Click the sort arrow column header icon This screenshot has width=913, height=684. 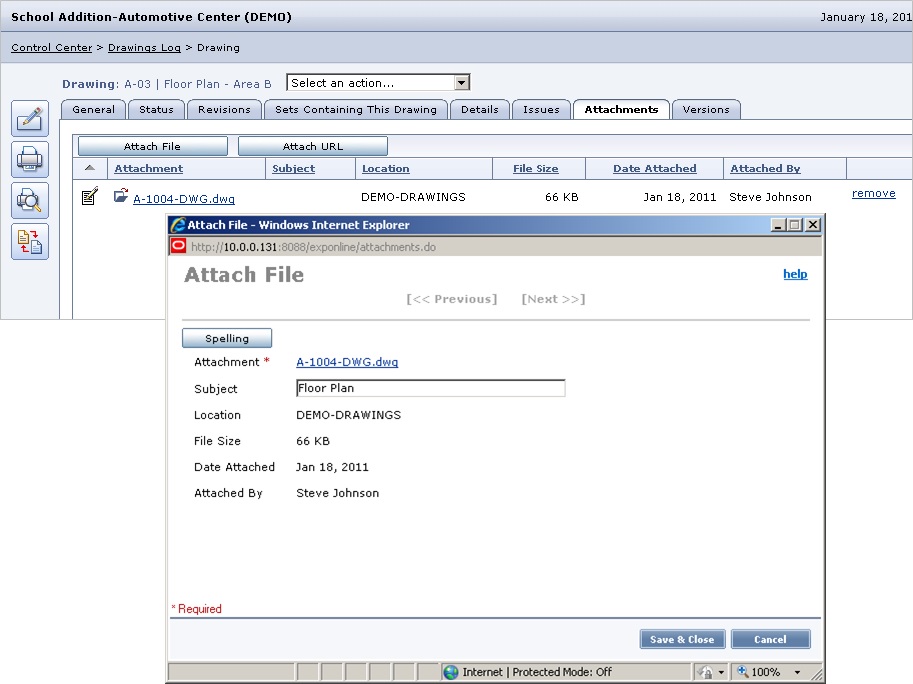(90, 168)
